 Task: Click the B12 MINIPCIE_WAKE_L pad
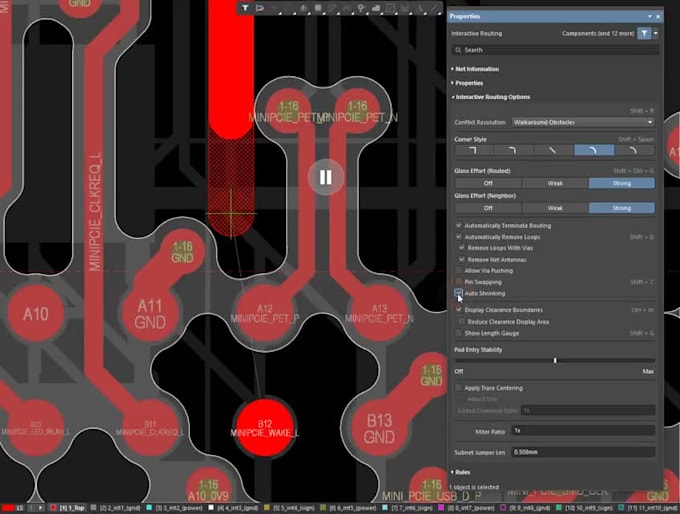[264, 428]
